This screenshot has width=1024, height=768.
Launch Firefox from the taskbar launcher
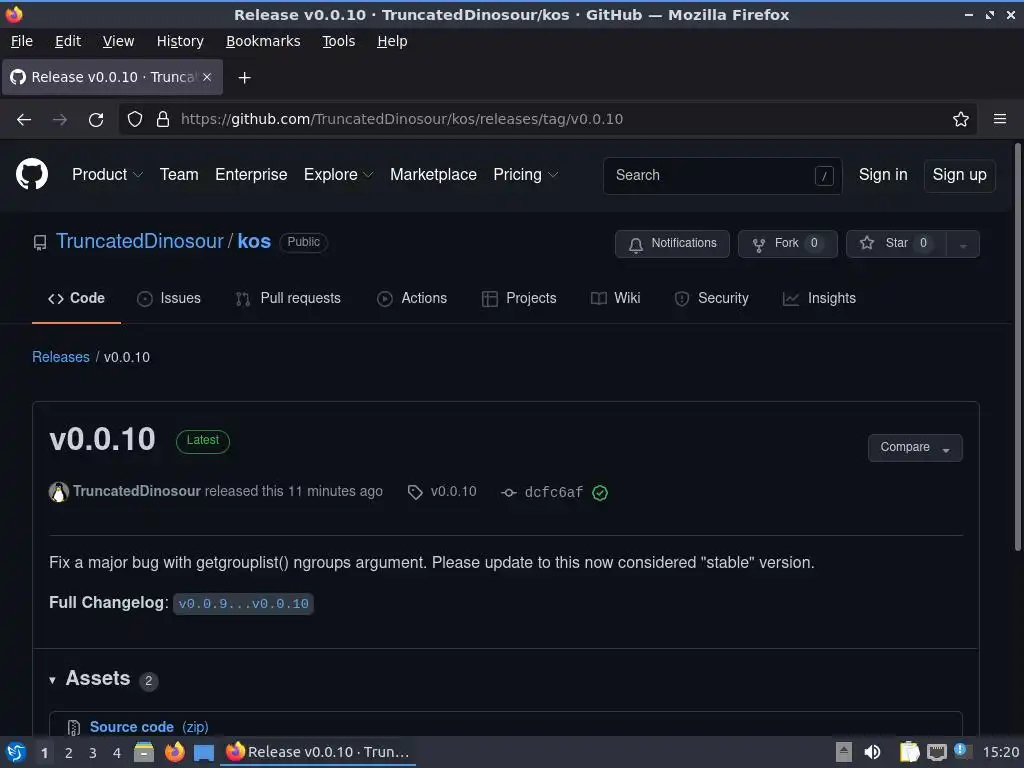[x=174, y=752]
